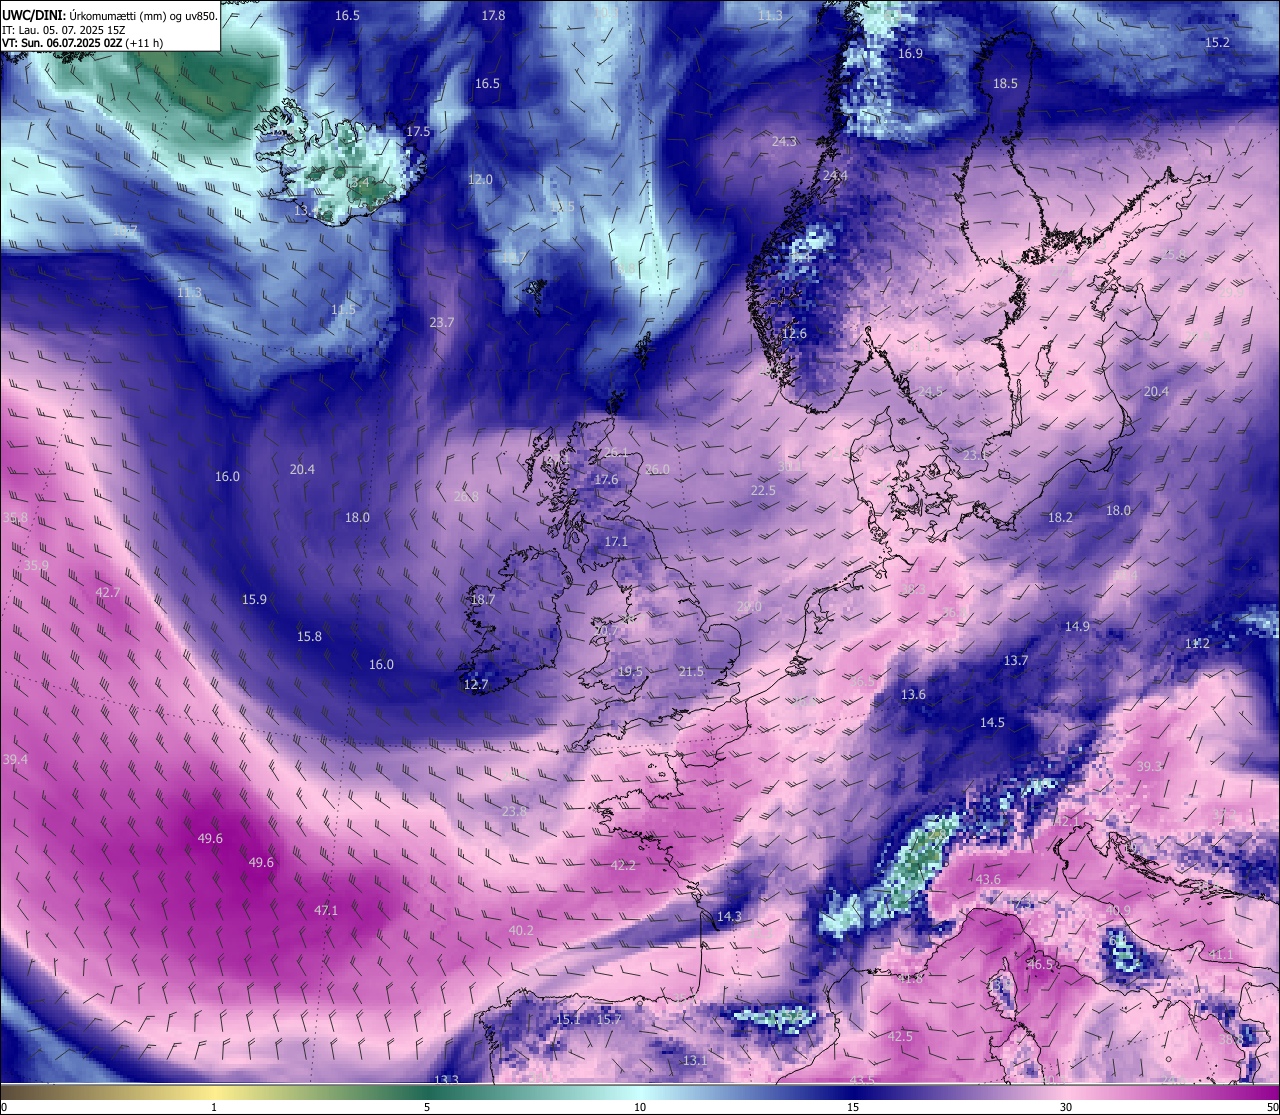Click the 13.7 value over central Europe
The image size is (1280, 1115).
(1016, 661)
